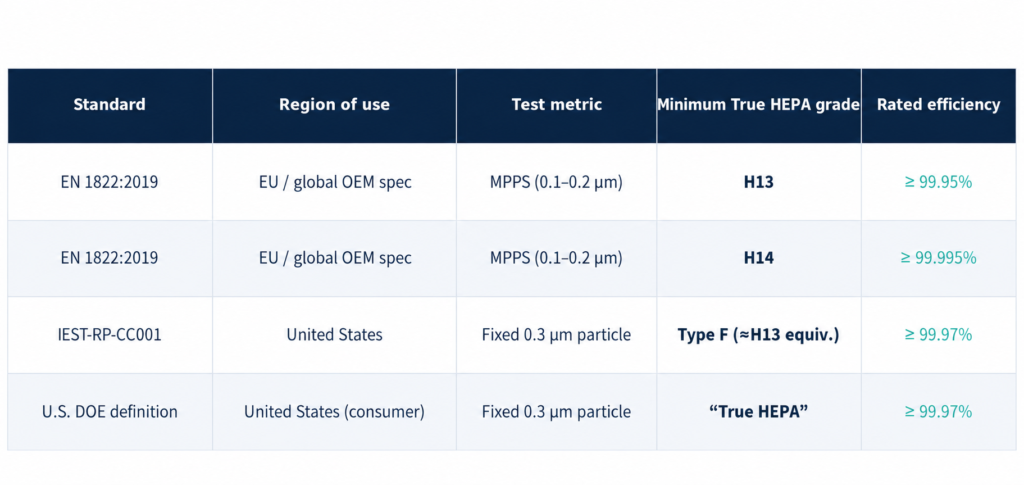
Task: Click ≥ 99.97% in the U.S. DOE row
Action: pyautogui.click(x=938, y=412)
